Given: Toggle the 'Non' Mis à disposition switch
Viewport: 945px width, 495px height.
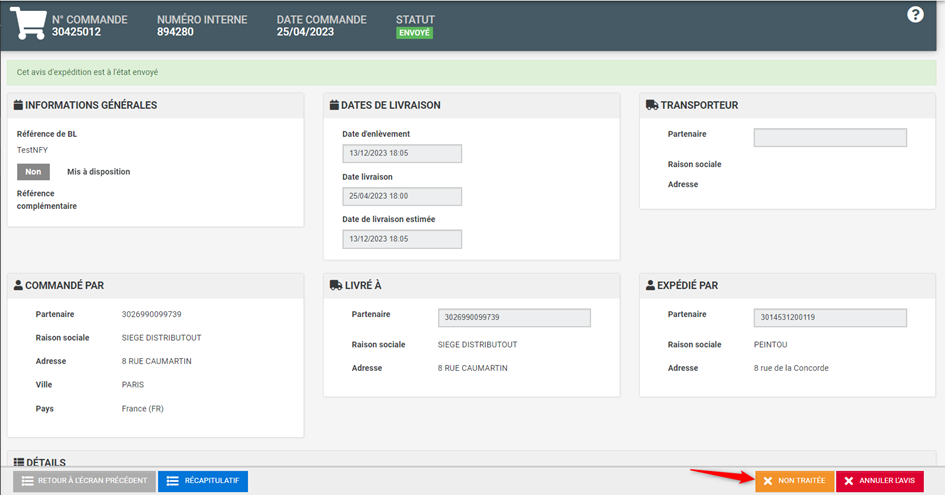Looking at the screenshot, I should 33,172.
